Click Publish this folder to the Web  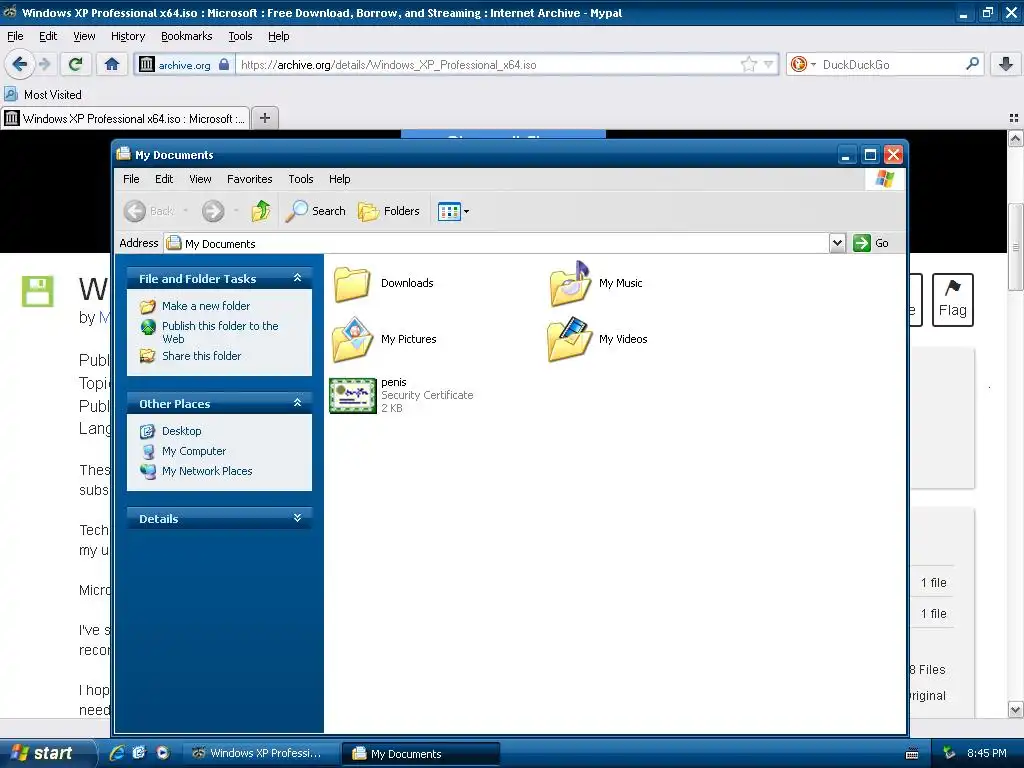pyautogui.click(x=220, y=332)
